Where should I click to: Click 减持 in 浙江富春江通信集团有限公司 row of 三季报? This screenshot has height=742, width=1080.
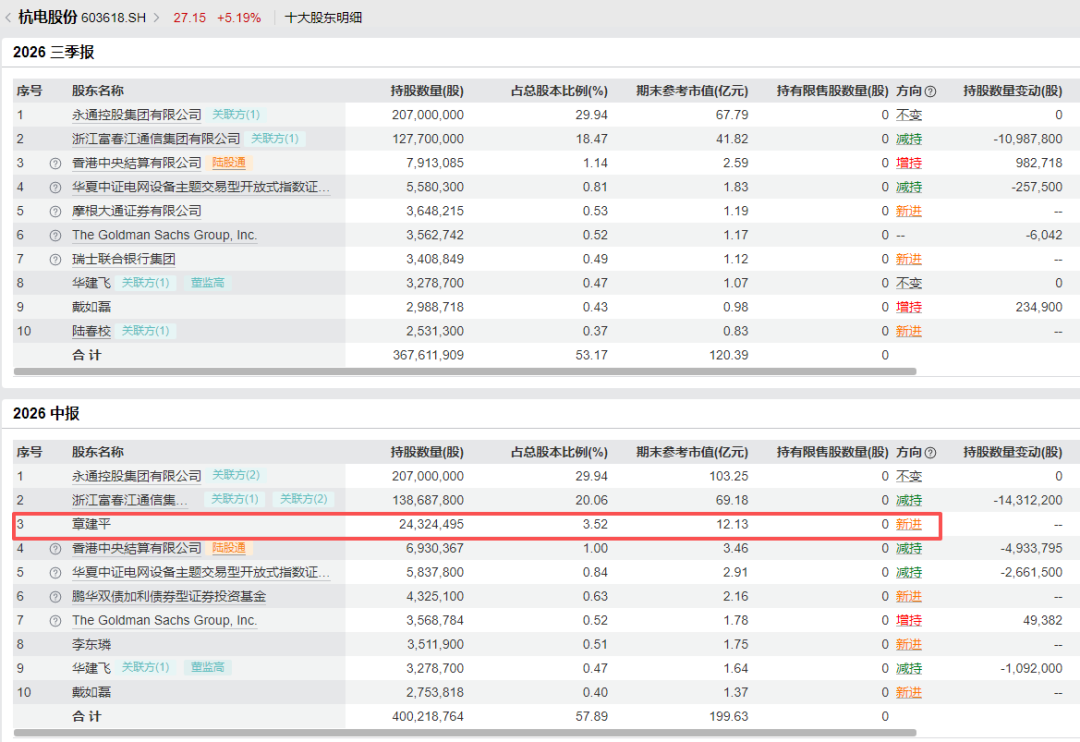pyautogui.click(x=908, y=139)
